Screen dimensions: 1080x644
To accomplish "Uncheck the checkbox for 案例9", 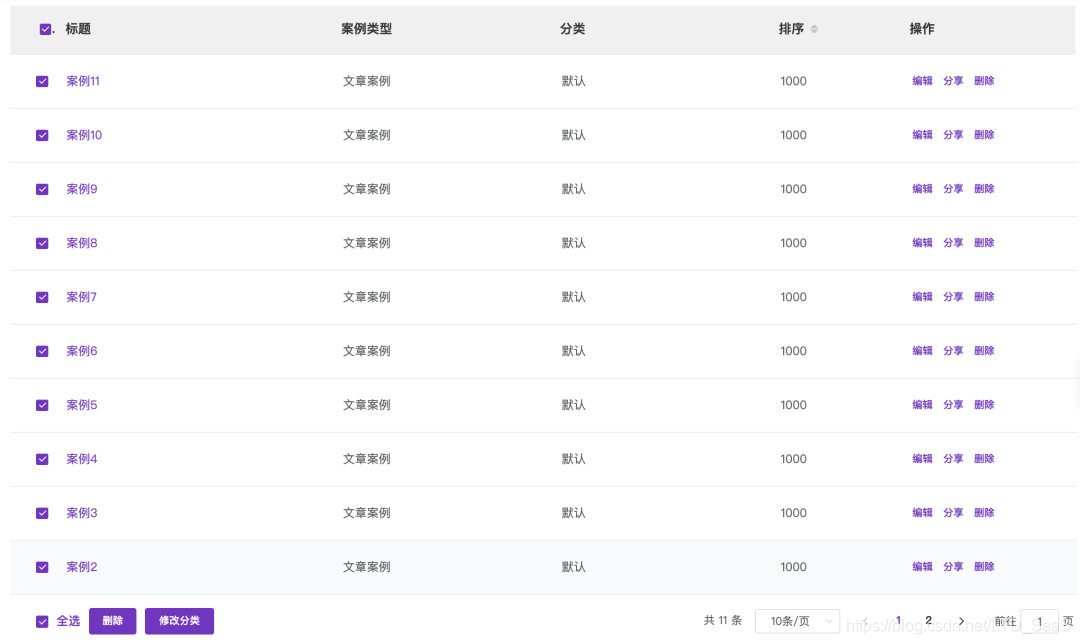I will point(42,189).
